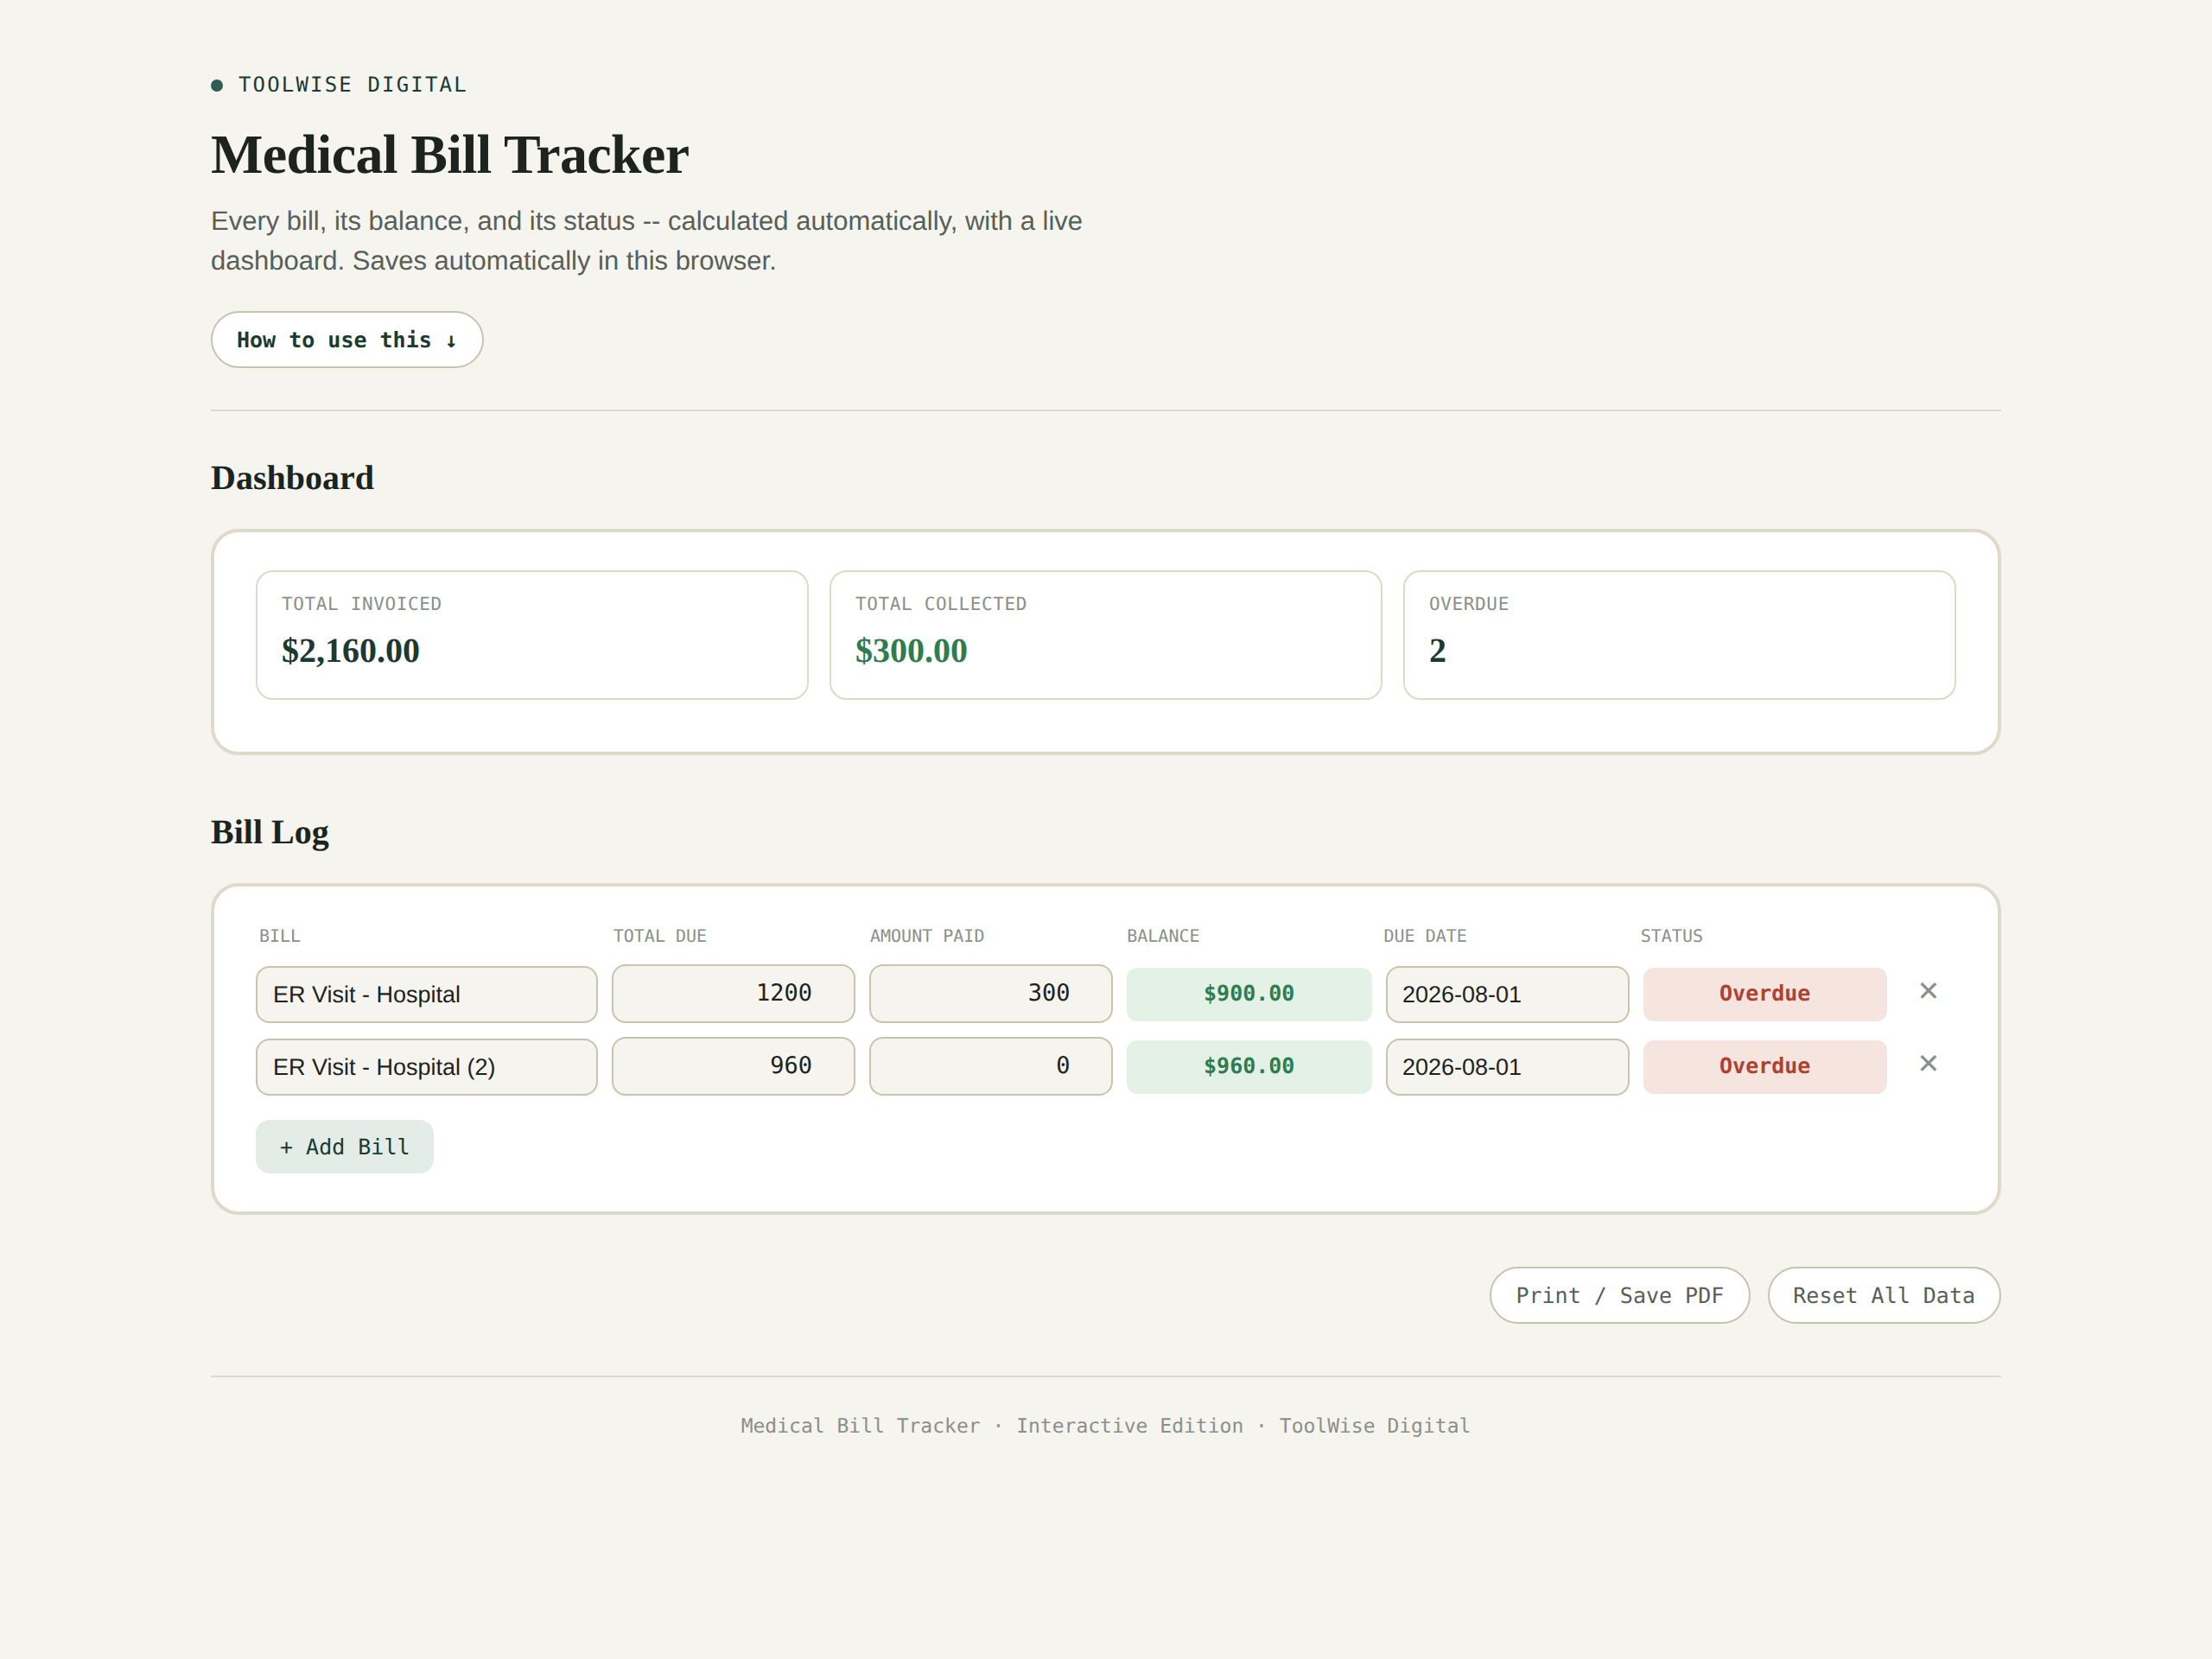Click the TOTAL DUE column header

pyautogui.click(x=660, y=936)
